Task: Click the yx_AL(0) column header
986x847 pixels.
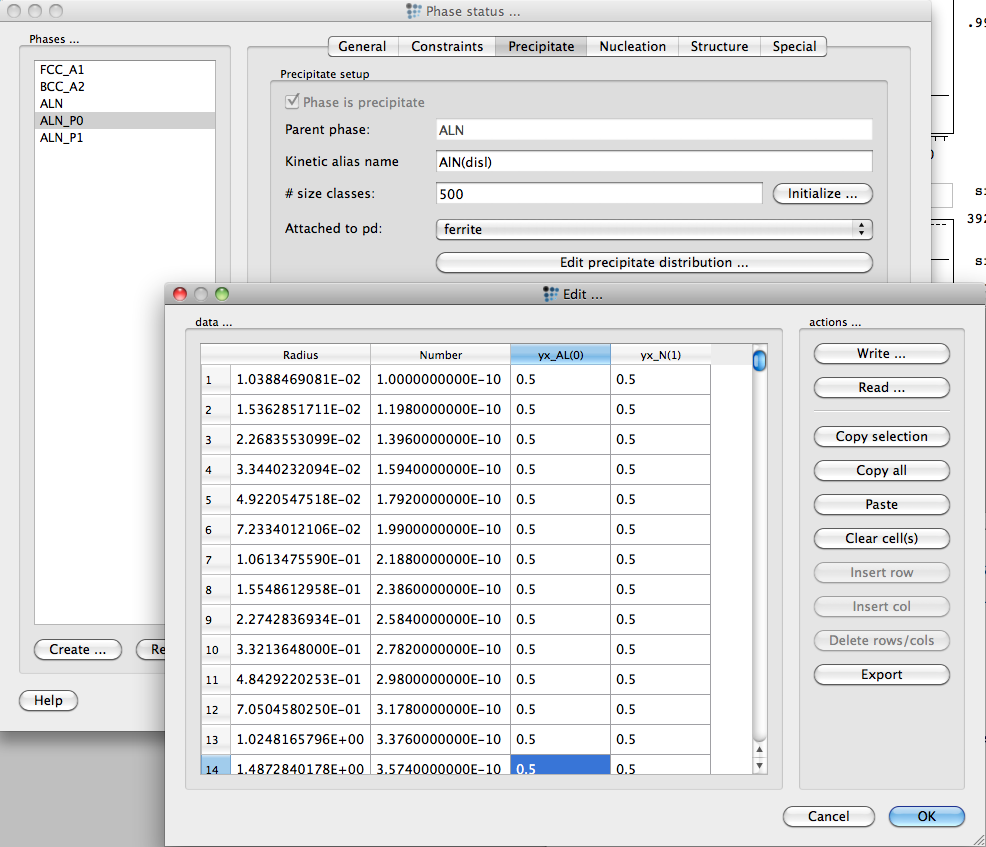Action: pos(560,355)
